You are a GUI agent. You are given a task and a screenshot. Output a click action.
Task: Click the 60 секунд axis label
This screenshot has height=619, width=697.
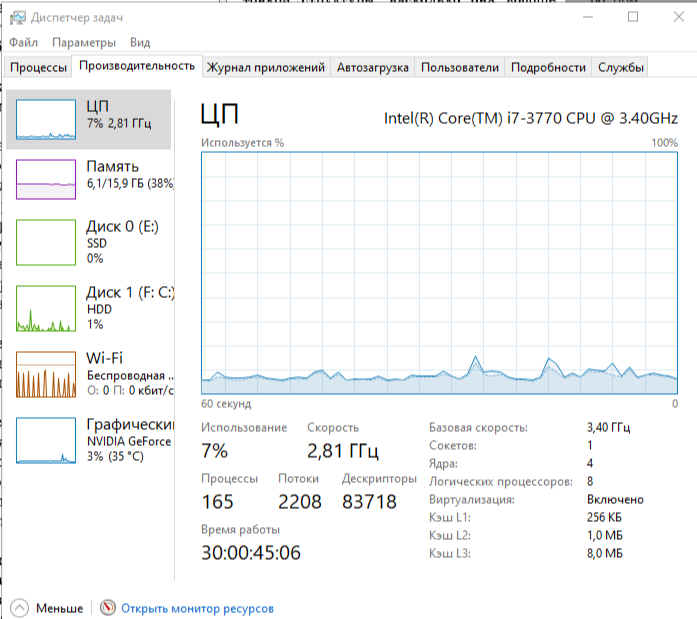point(226,403)
